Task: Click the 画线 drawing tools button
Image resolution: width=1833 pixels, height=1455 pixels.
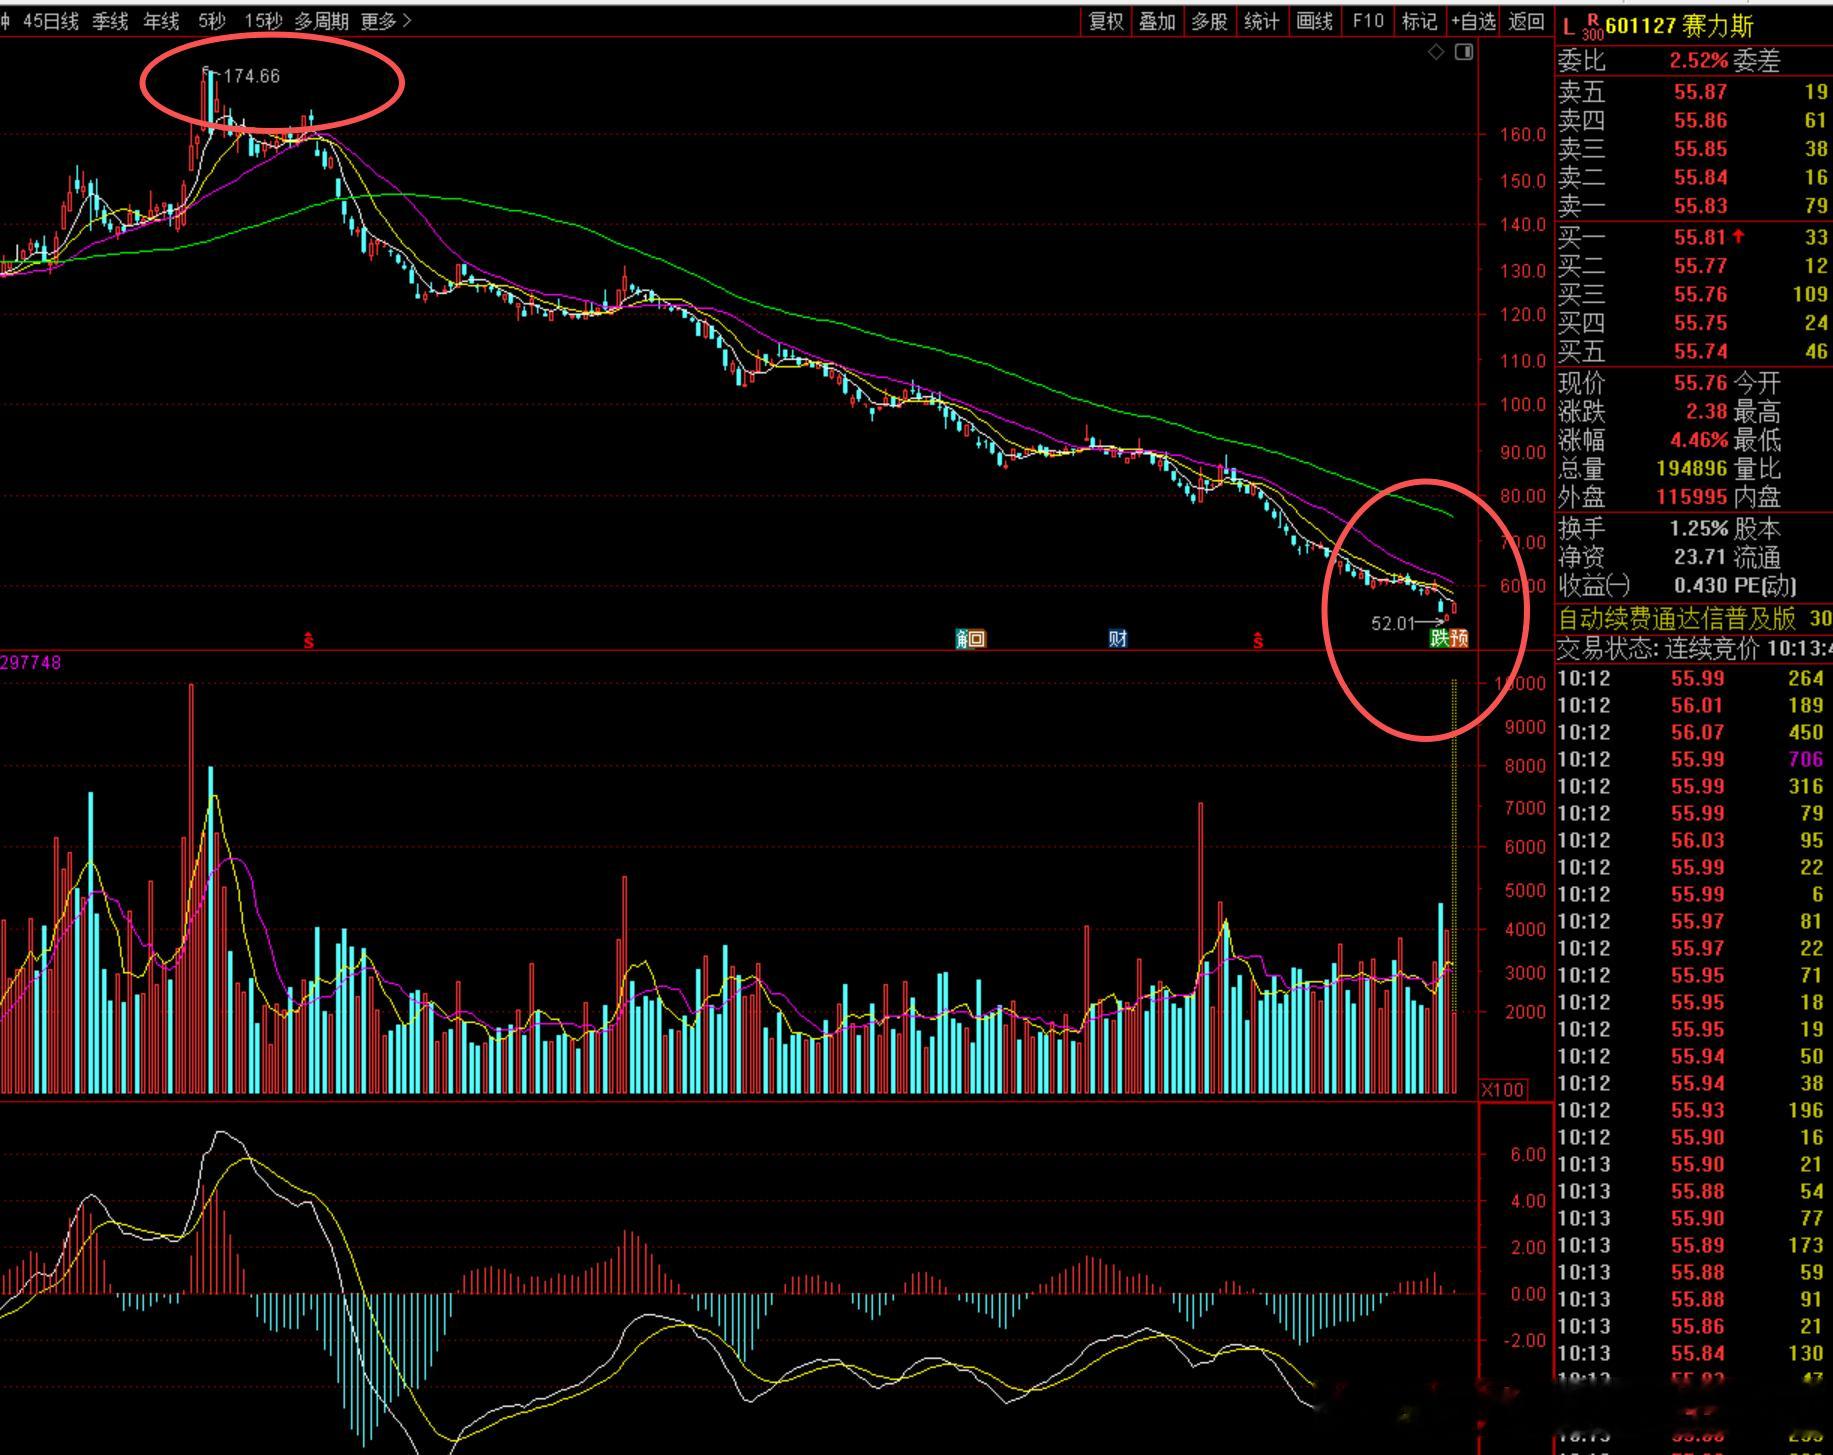Action: (1314, 21)
